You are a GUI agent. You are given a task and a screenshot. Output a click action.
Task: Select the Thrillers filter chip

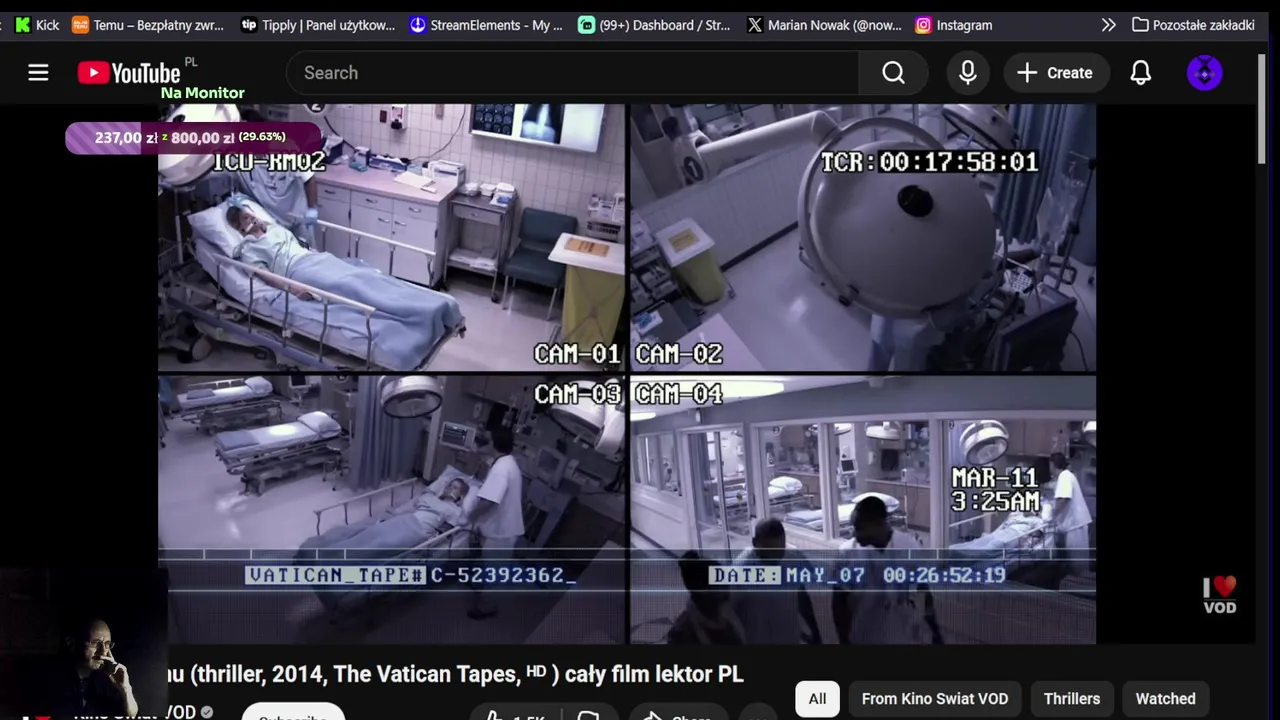click(1072, 699)
